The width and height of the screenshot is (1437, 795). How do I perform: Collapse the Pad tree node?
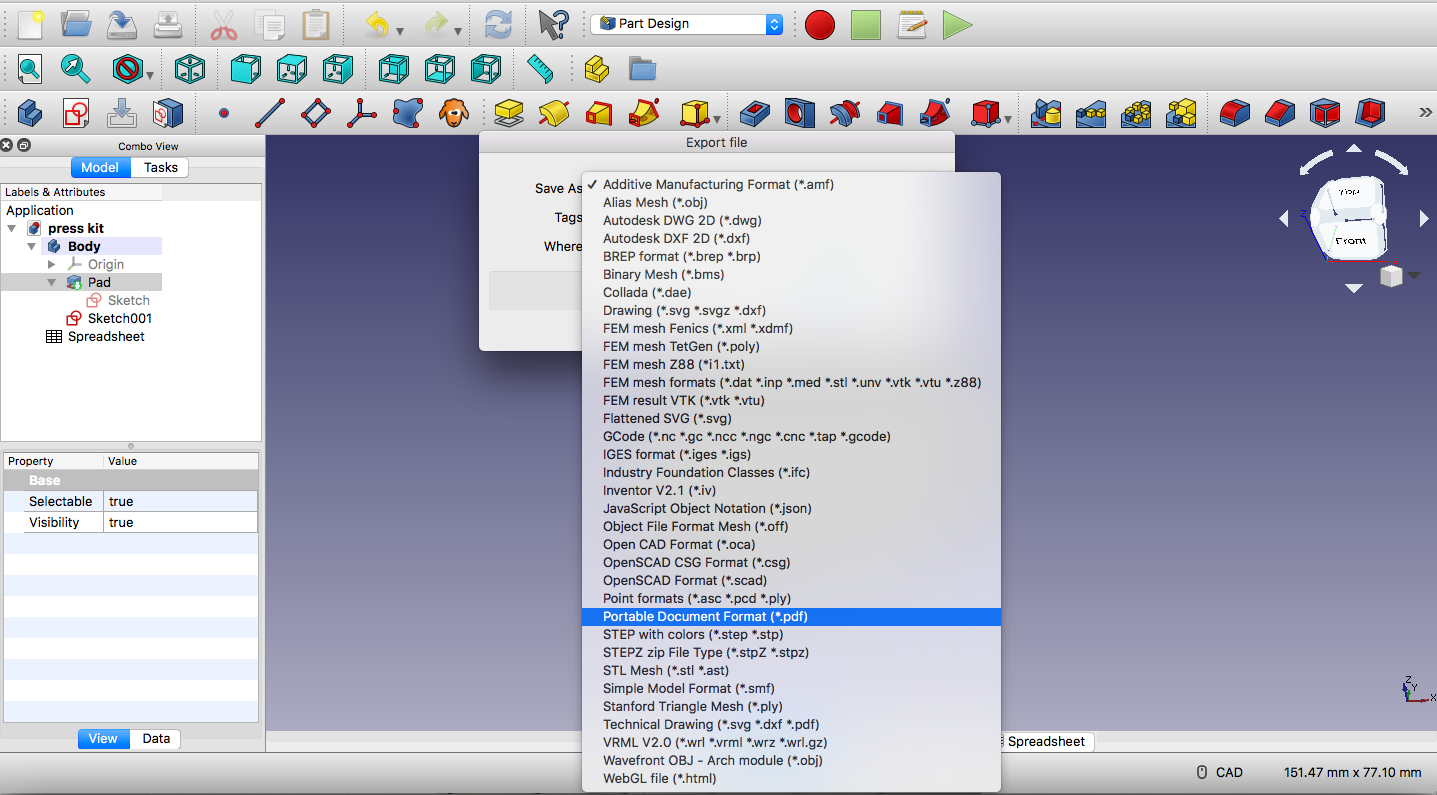[52, 283]
